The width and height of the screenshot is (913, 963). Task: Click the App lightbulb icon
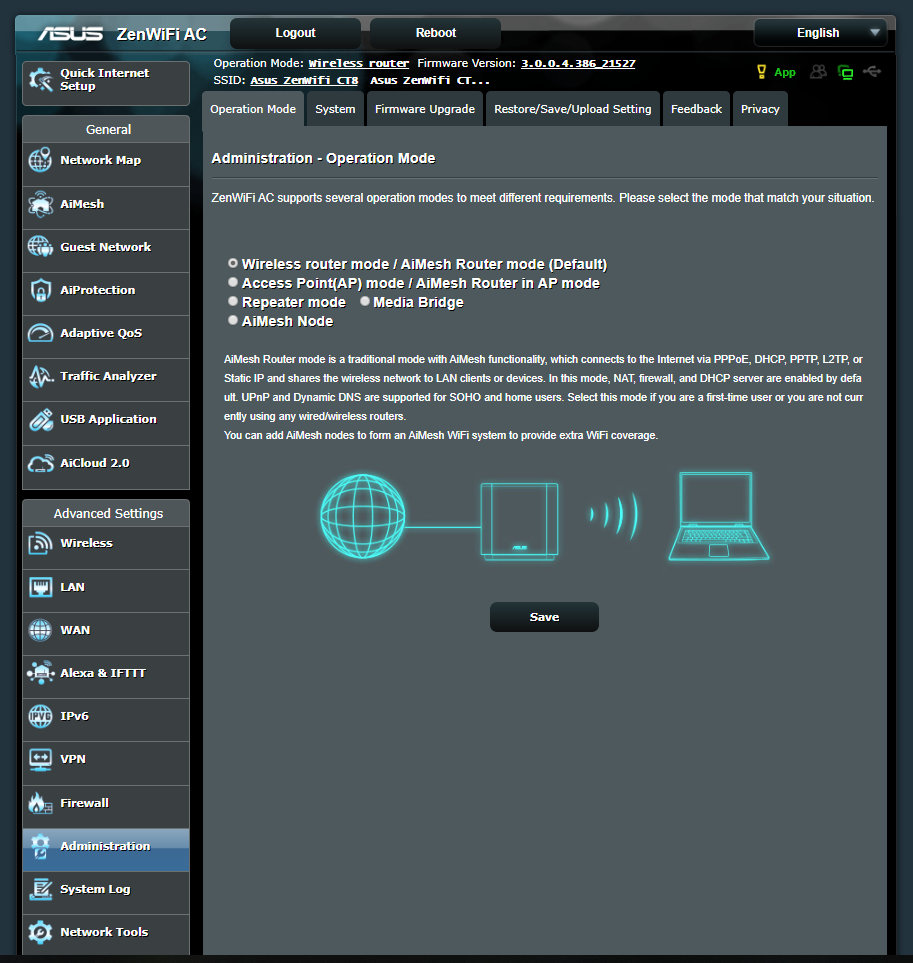coord(761,72)
